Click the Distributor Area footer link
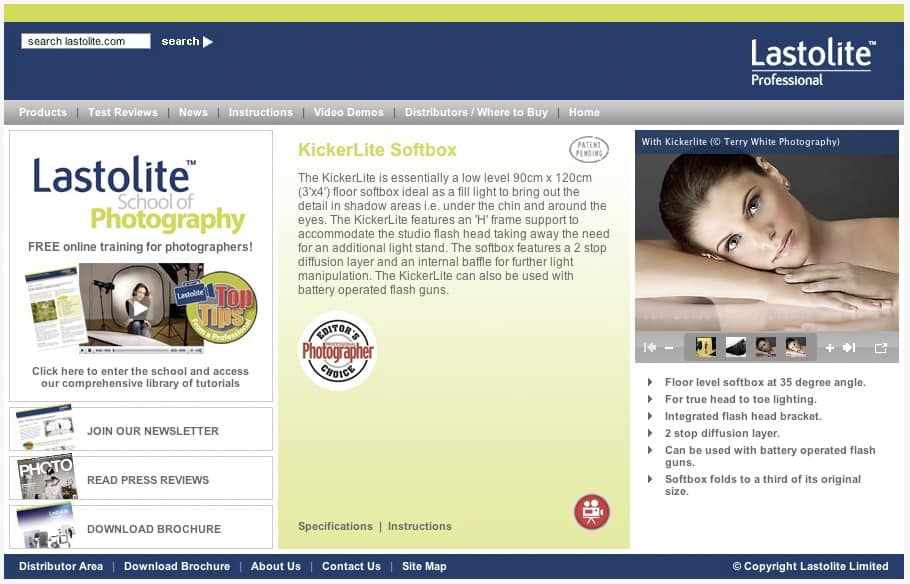 61,566
